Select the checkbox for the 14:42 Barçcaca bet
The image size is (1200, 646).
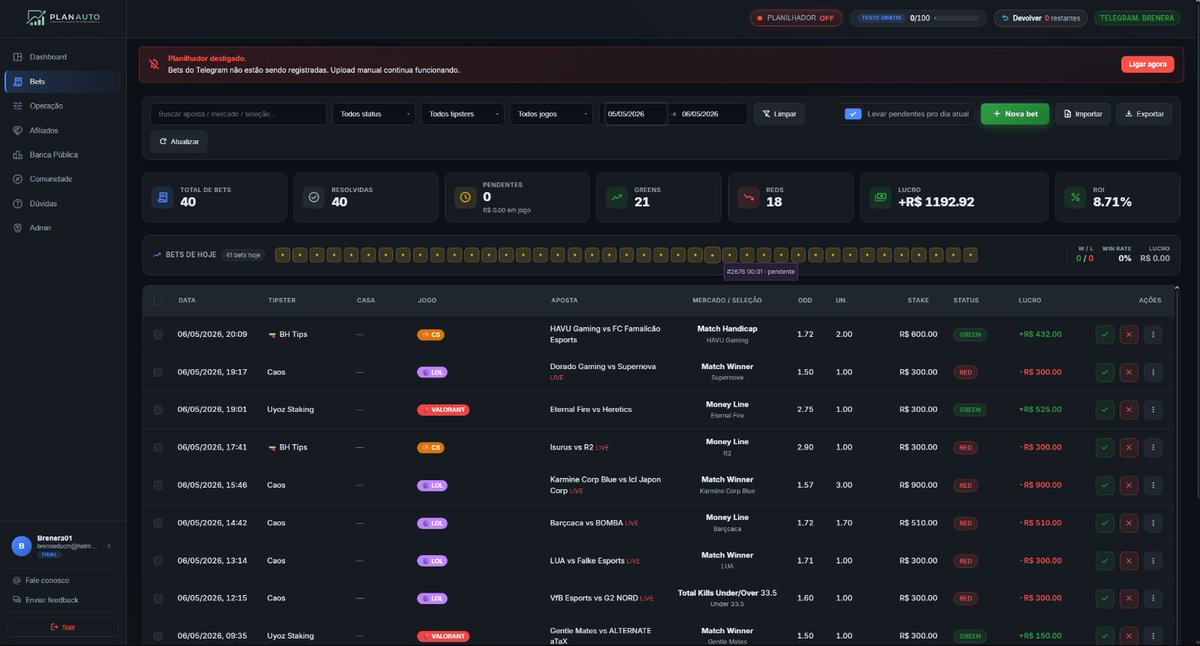point(158,522)
